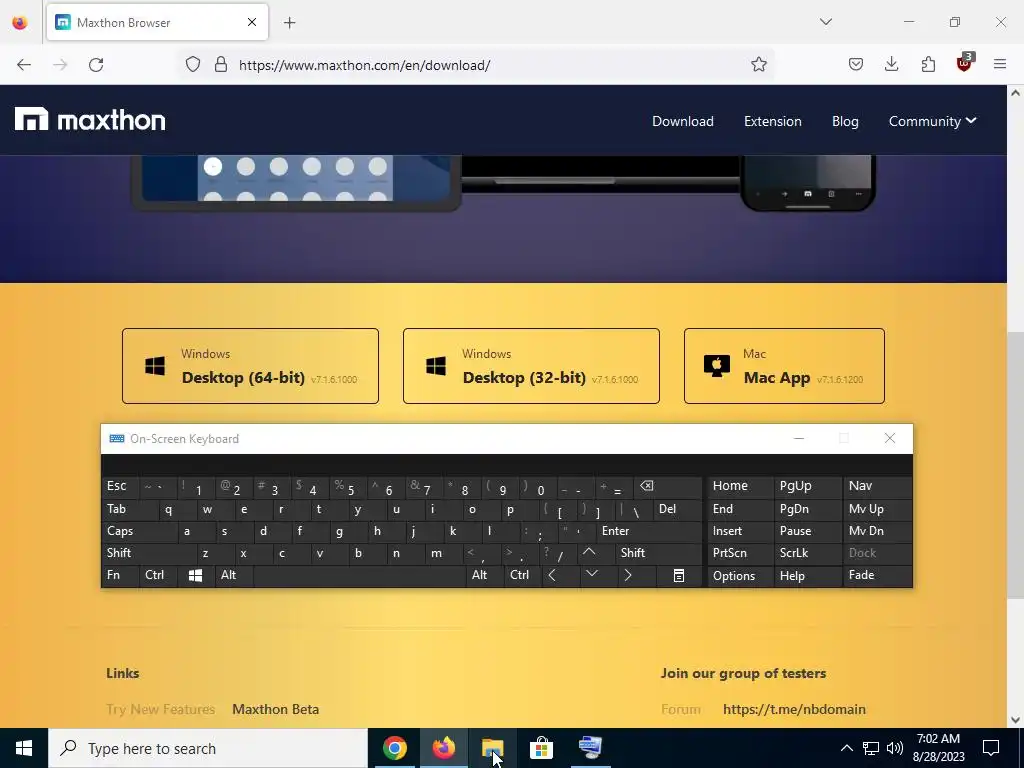1024x768 pixels.
Task: Click the context menu key on keyboard
Action: [x=679, y=575]
